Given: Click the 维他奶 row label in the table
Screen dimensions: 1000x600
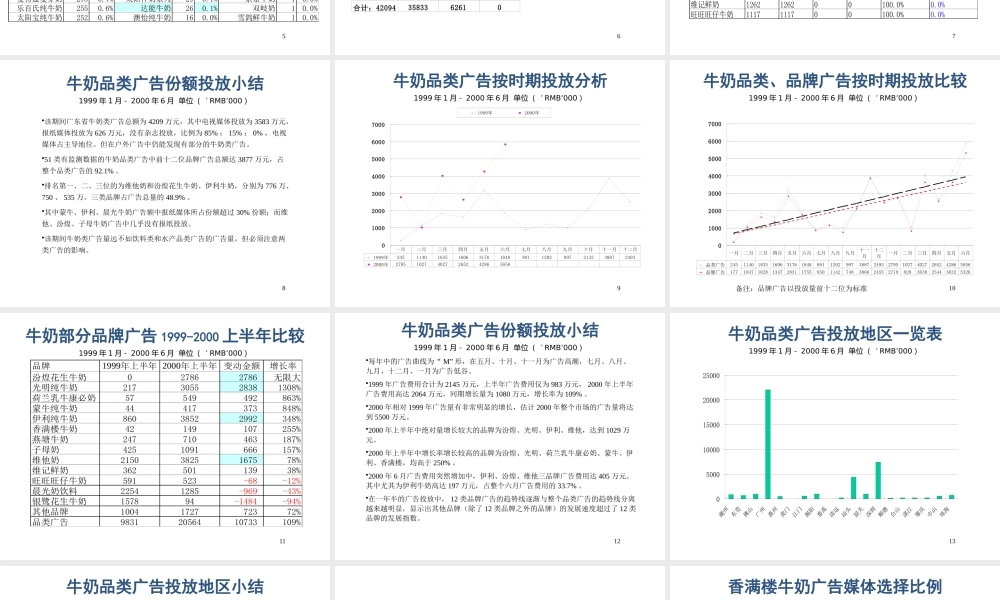Looking at the screenshot, I should 46,460.
